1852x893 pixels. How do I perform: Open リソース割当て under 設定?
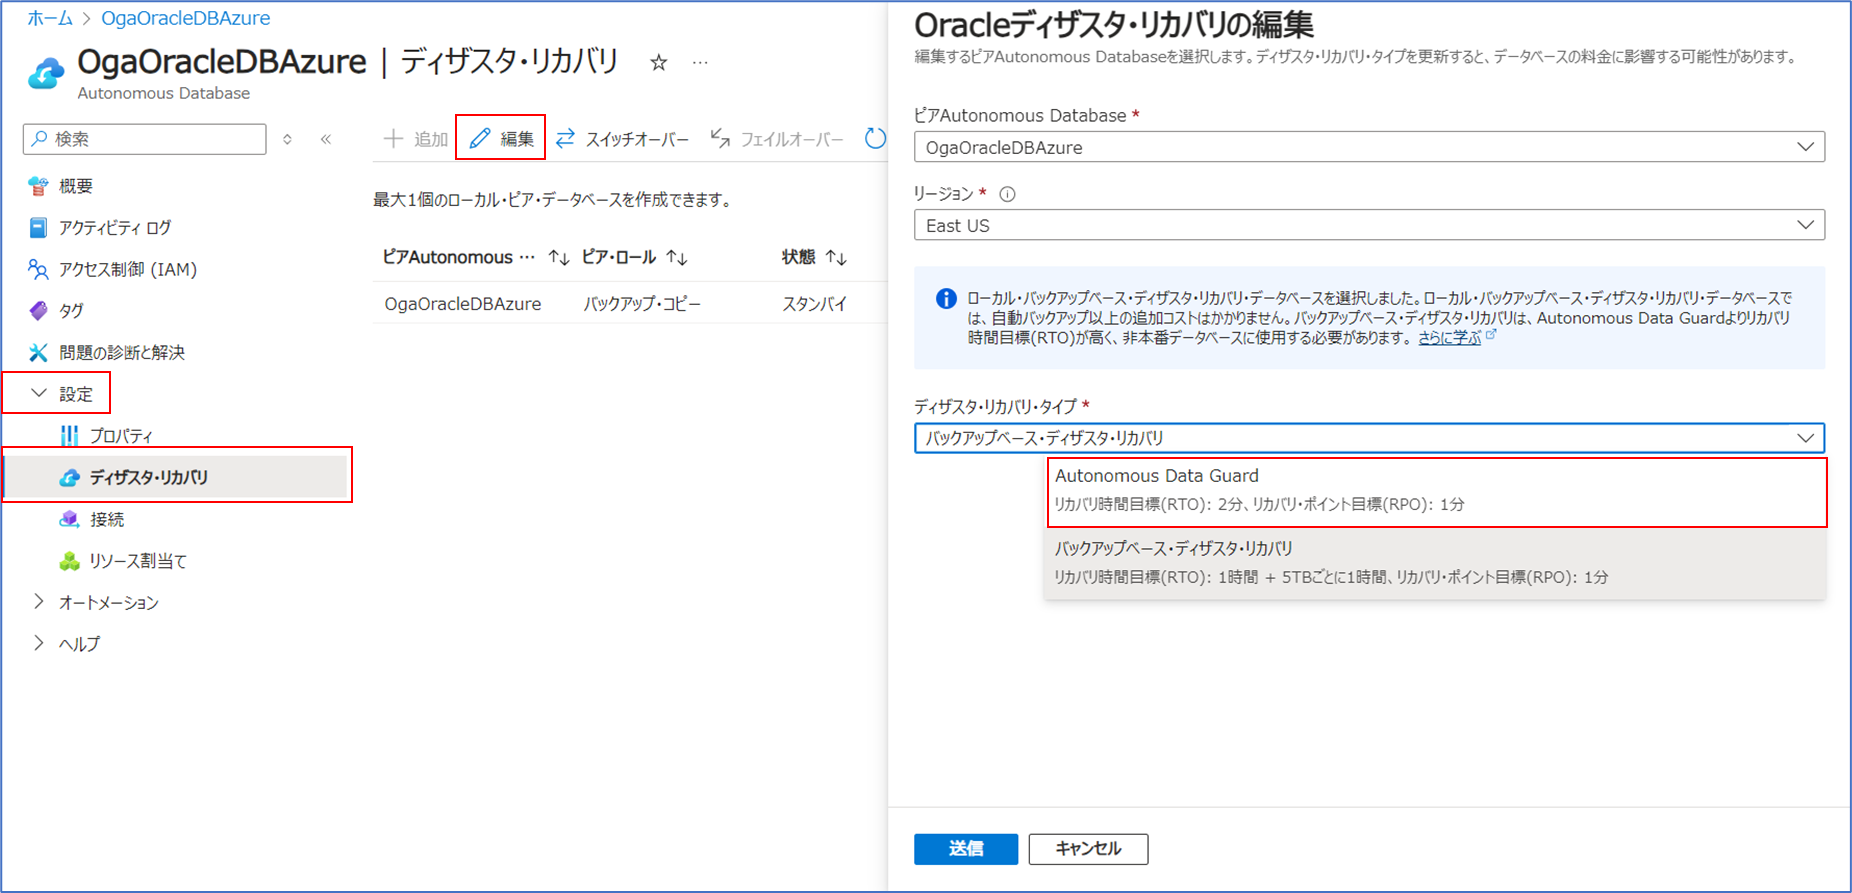point(138,561)
